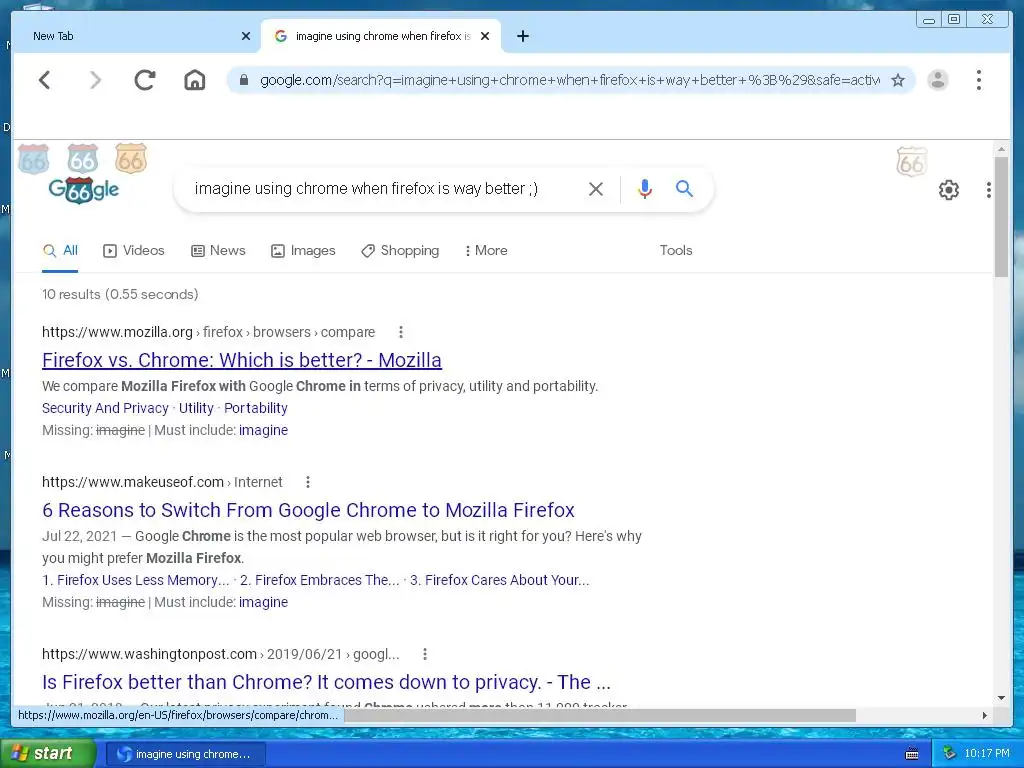Start voice search with the microphone icon

click(645, 189)
